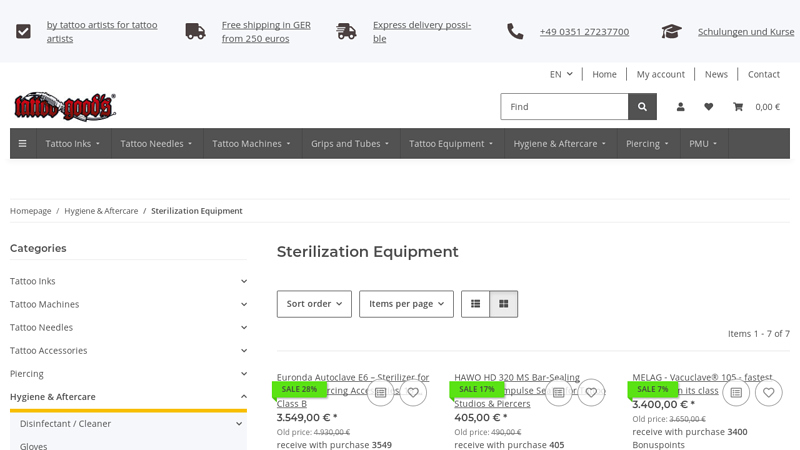This screenshot has width=800, height=450.
Task: Open the shopping cart icon
Action: pyautogui.click(x=738, y=107)
